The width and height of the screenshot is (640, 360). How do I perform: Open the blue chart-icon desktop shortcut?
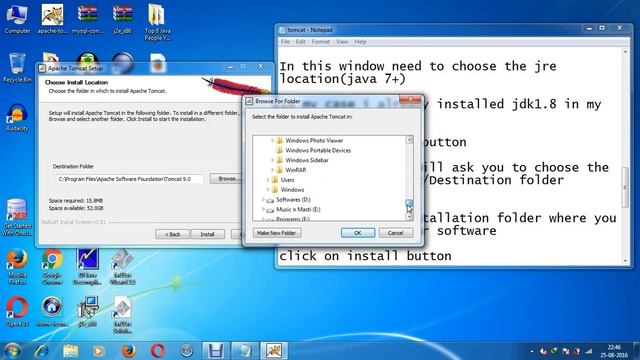coord(87,267)
